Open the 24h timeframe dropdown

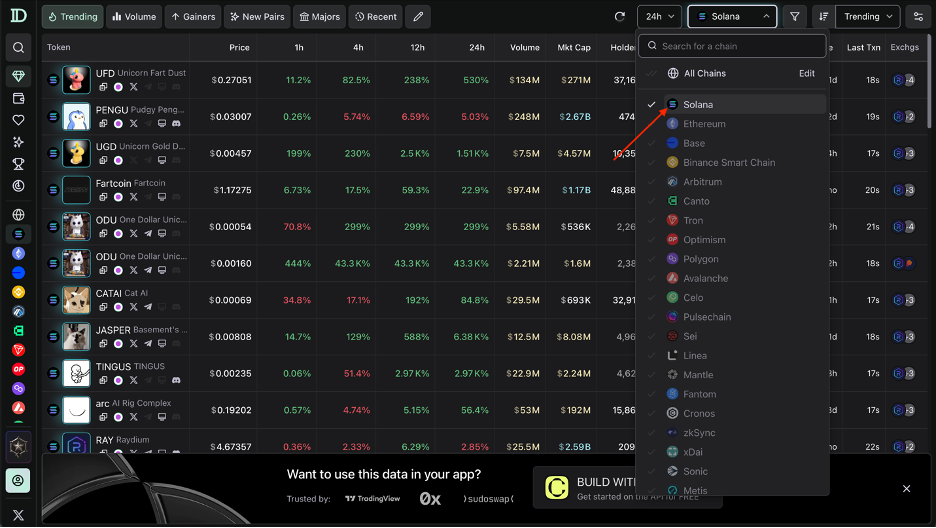[660, 17]
